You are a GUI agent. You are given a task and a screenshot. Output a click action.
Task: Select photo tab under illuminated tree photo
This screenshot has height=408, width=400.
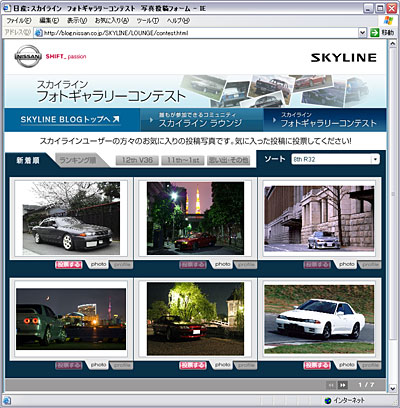(222, 365)
